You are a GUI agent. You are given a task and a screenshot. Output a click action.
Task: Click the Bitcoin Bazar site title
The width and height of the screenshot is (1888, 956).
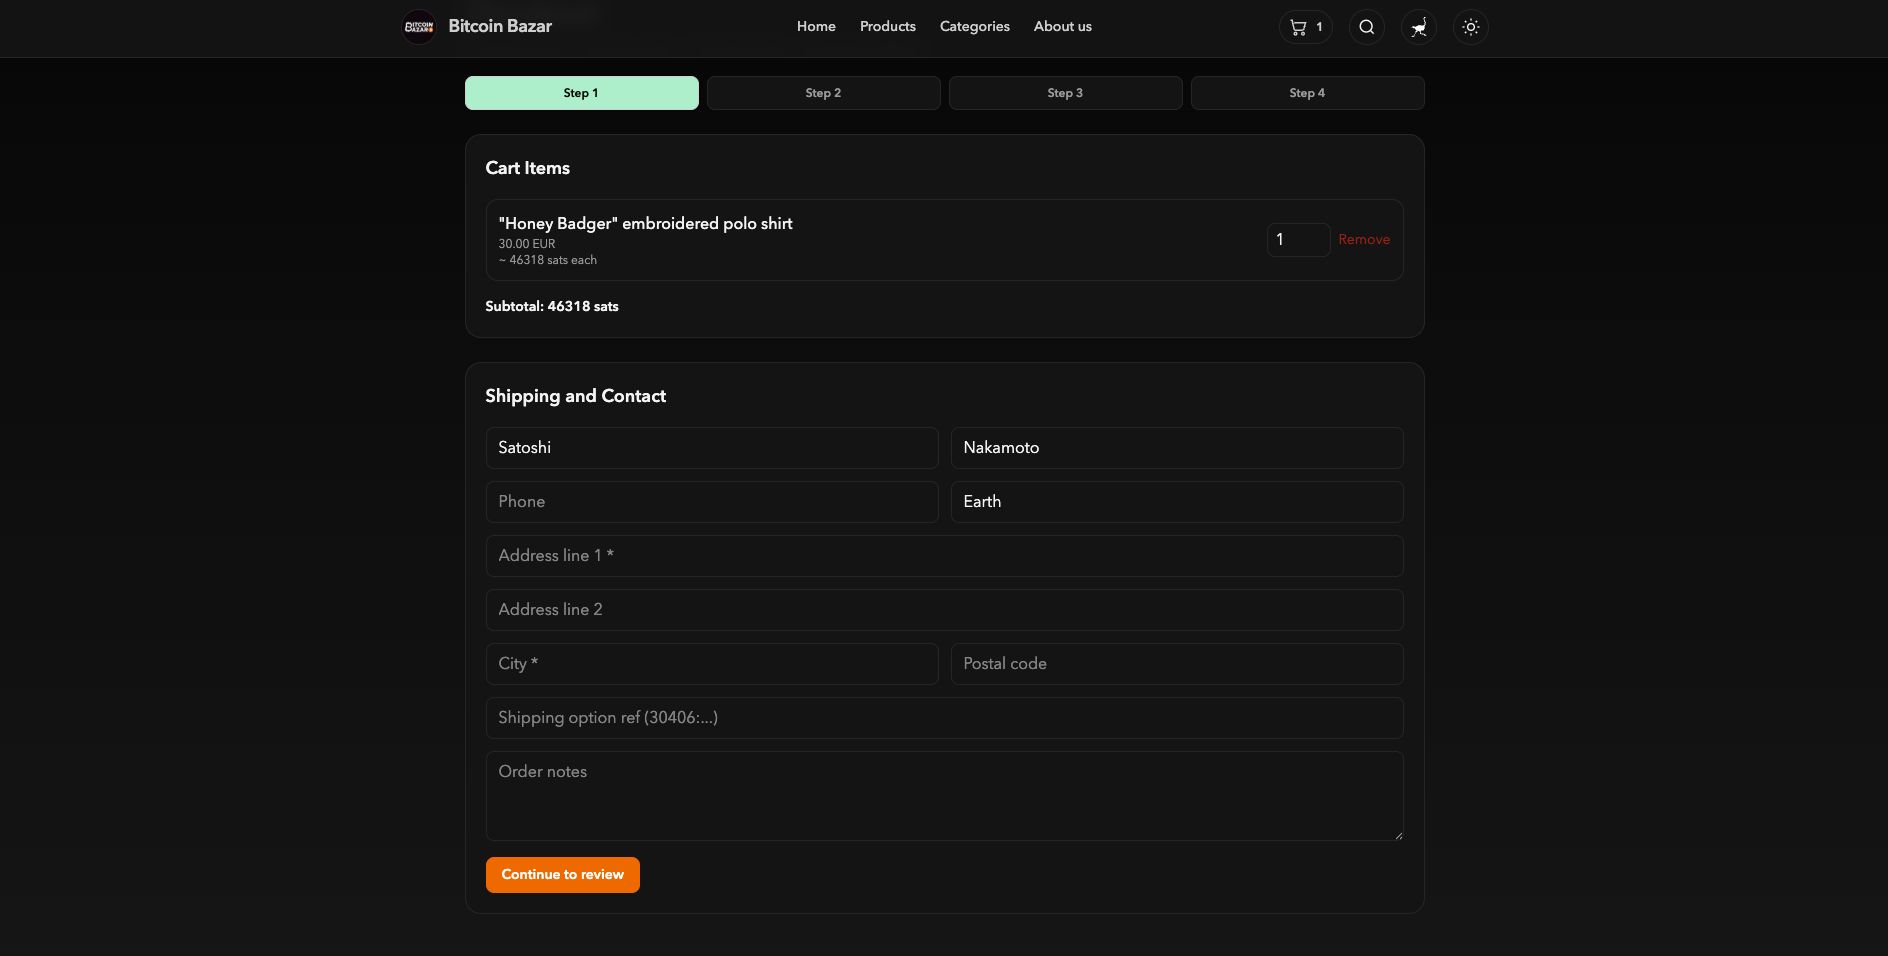pos(500,26)
